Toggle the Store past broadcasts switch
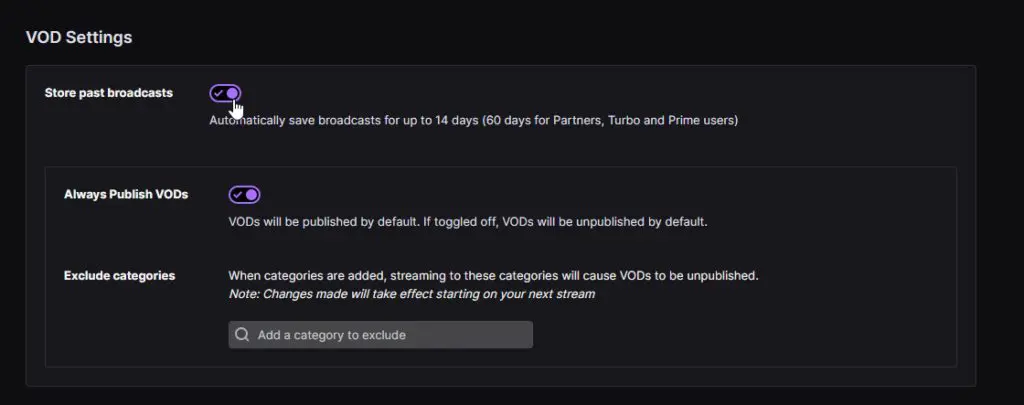This screenshot has height=405, width=1024. coord(225,93)
